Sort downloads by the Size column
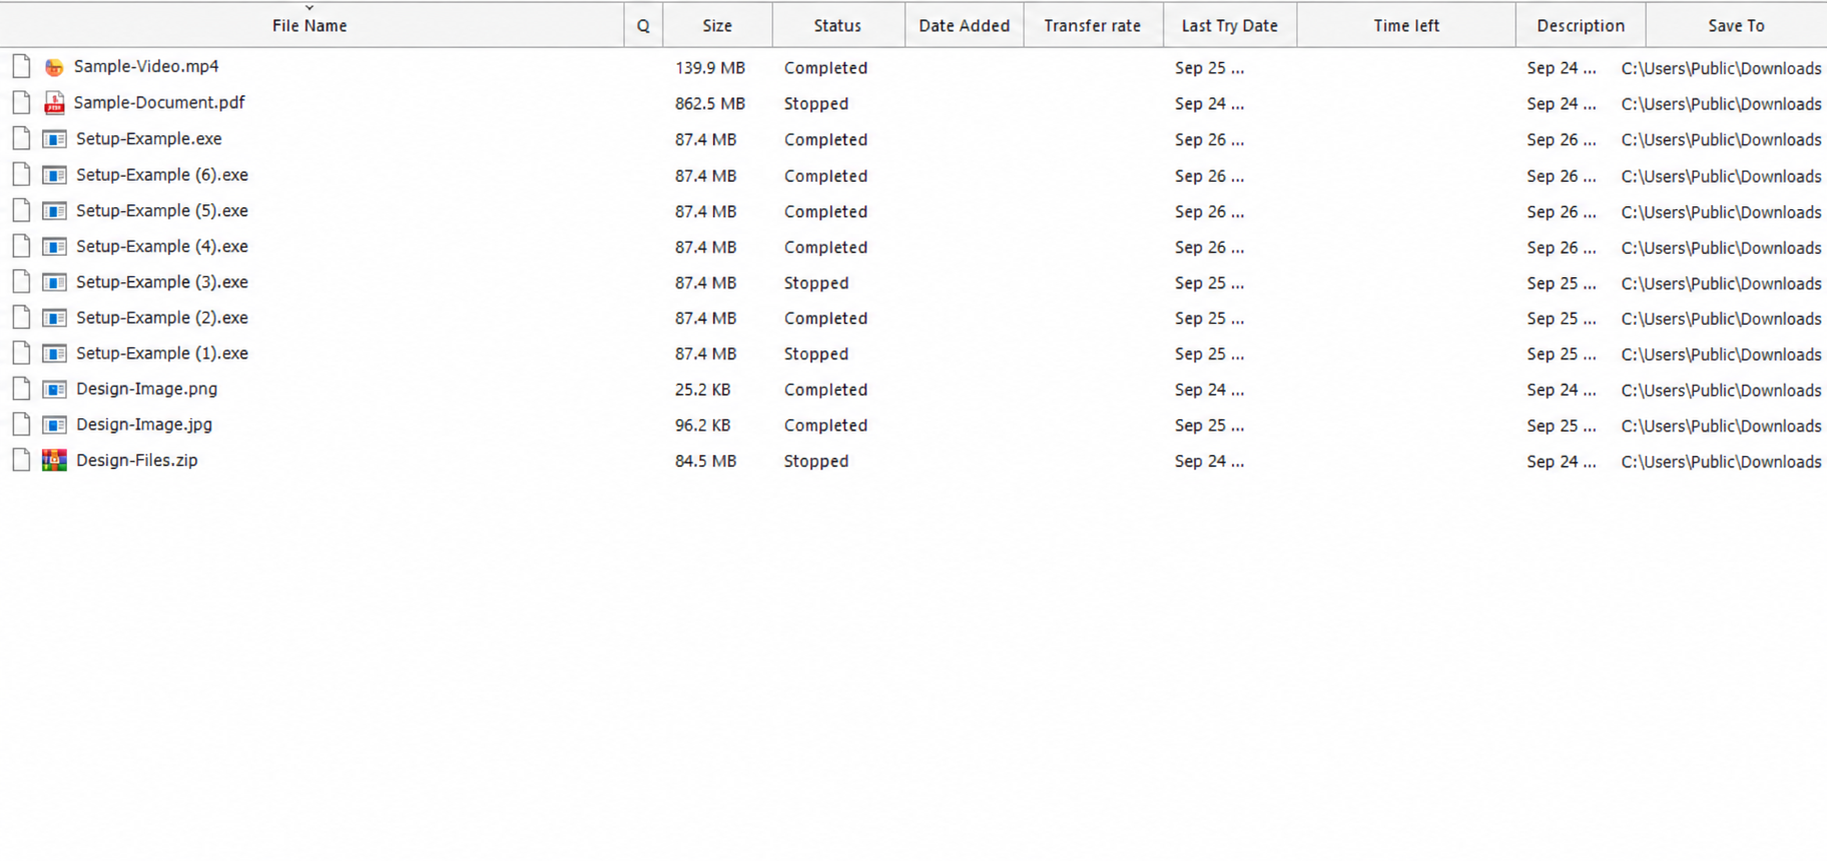Viewport: 1827px width, 861px height. 717,25
